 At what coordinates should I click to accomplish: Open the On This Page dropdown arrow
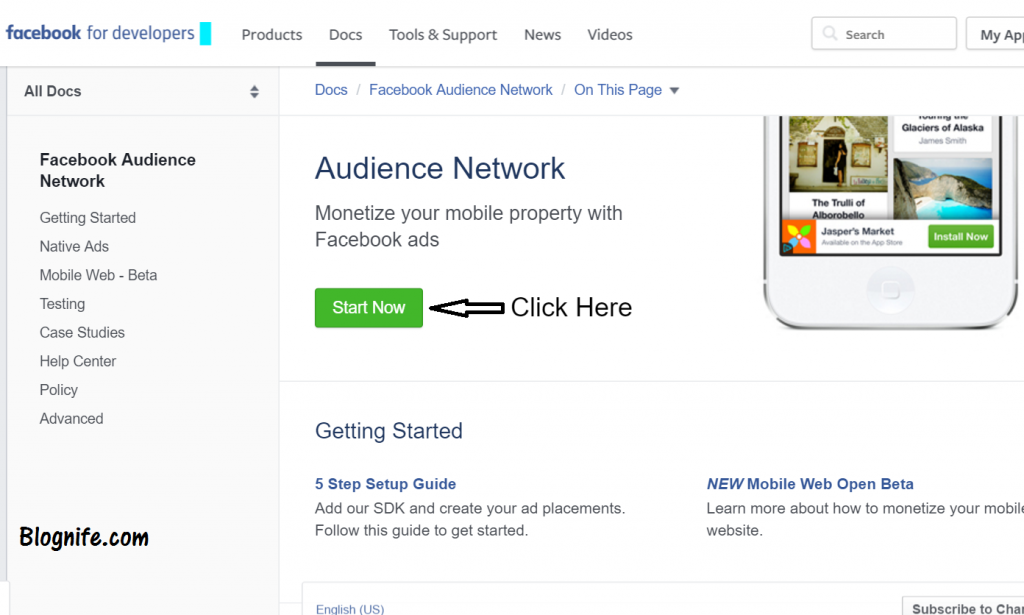pyautogui.click(x=675, y=91)
